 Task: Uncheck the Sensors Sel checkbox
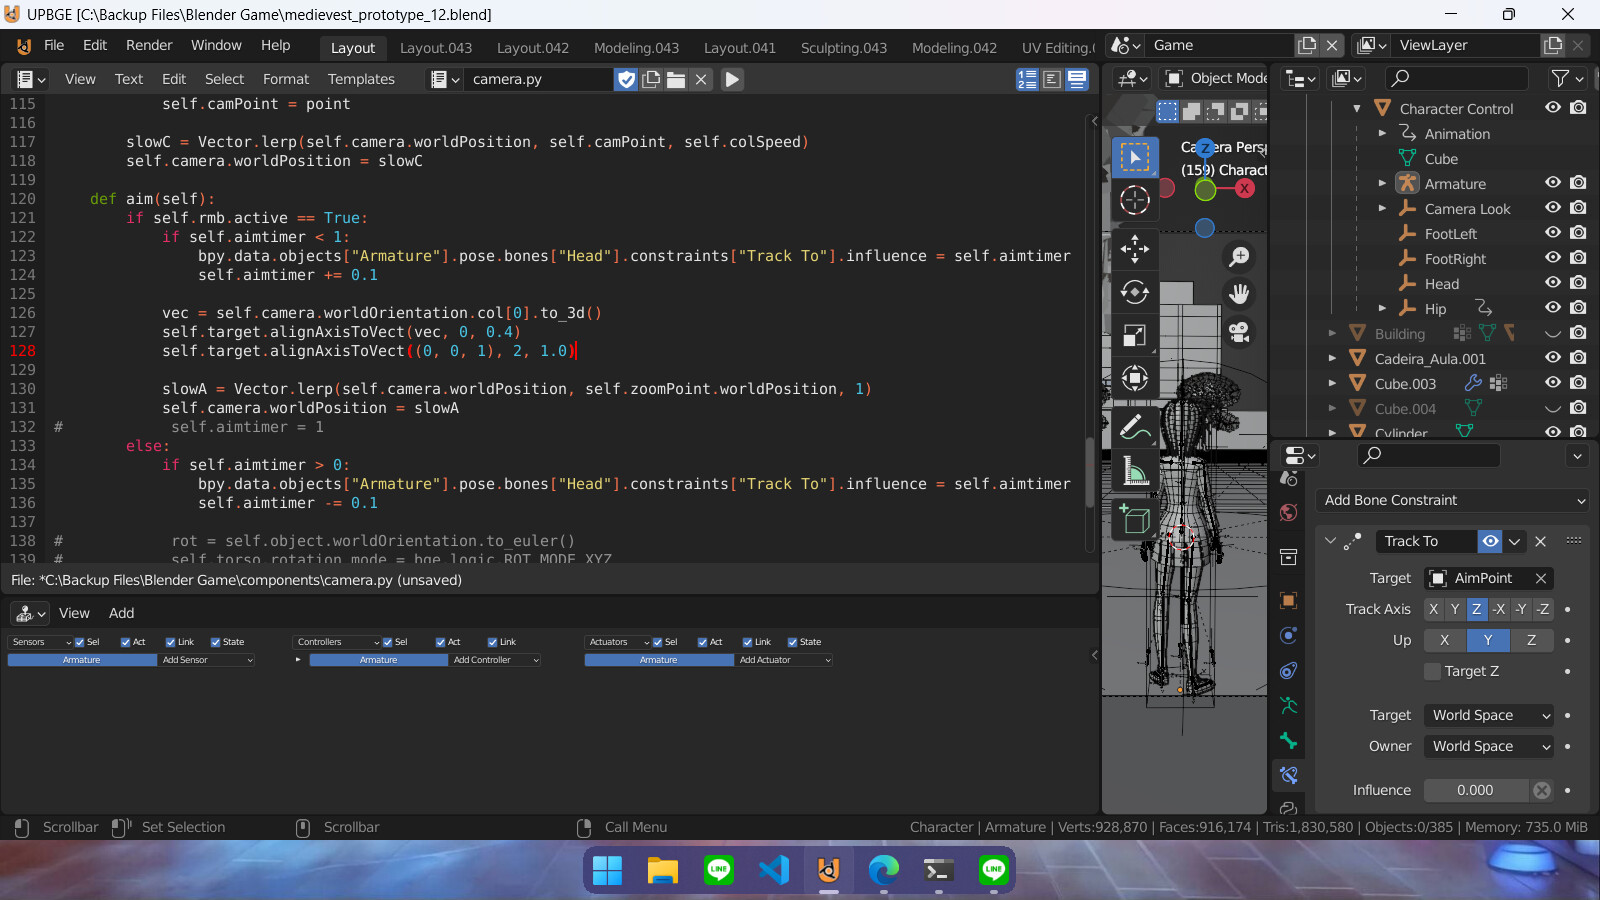tap(80, 642)
